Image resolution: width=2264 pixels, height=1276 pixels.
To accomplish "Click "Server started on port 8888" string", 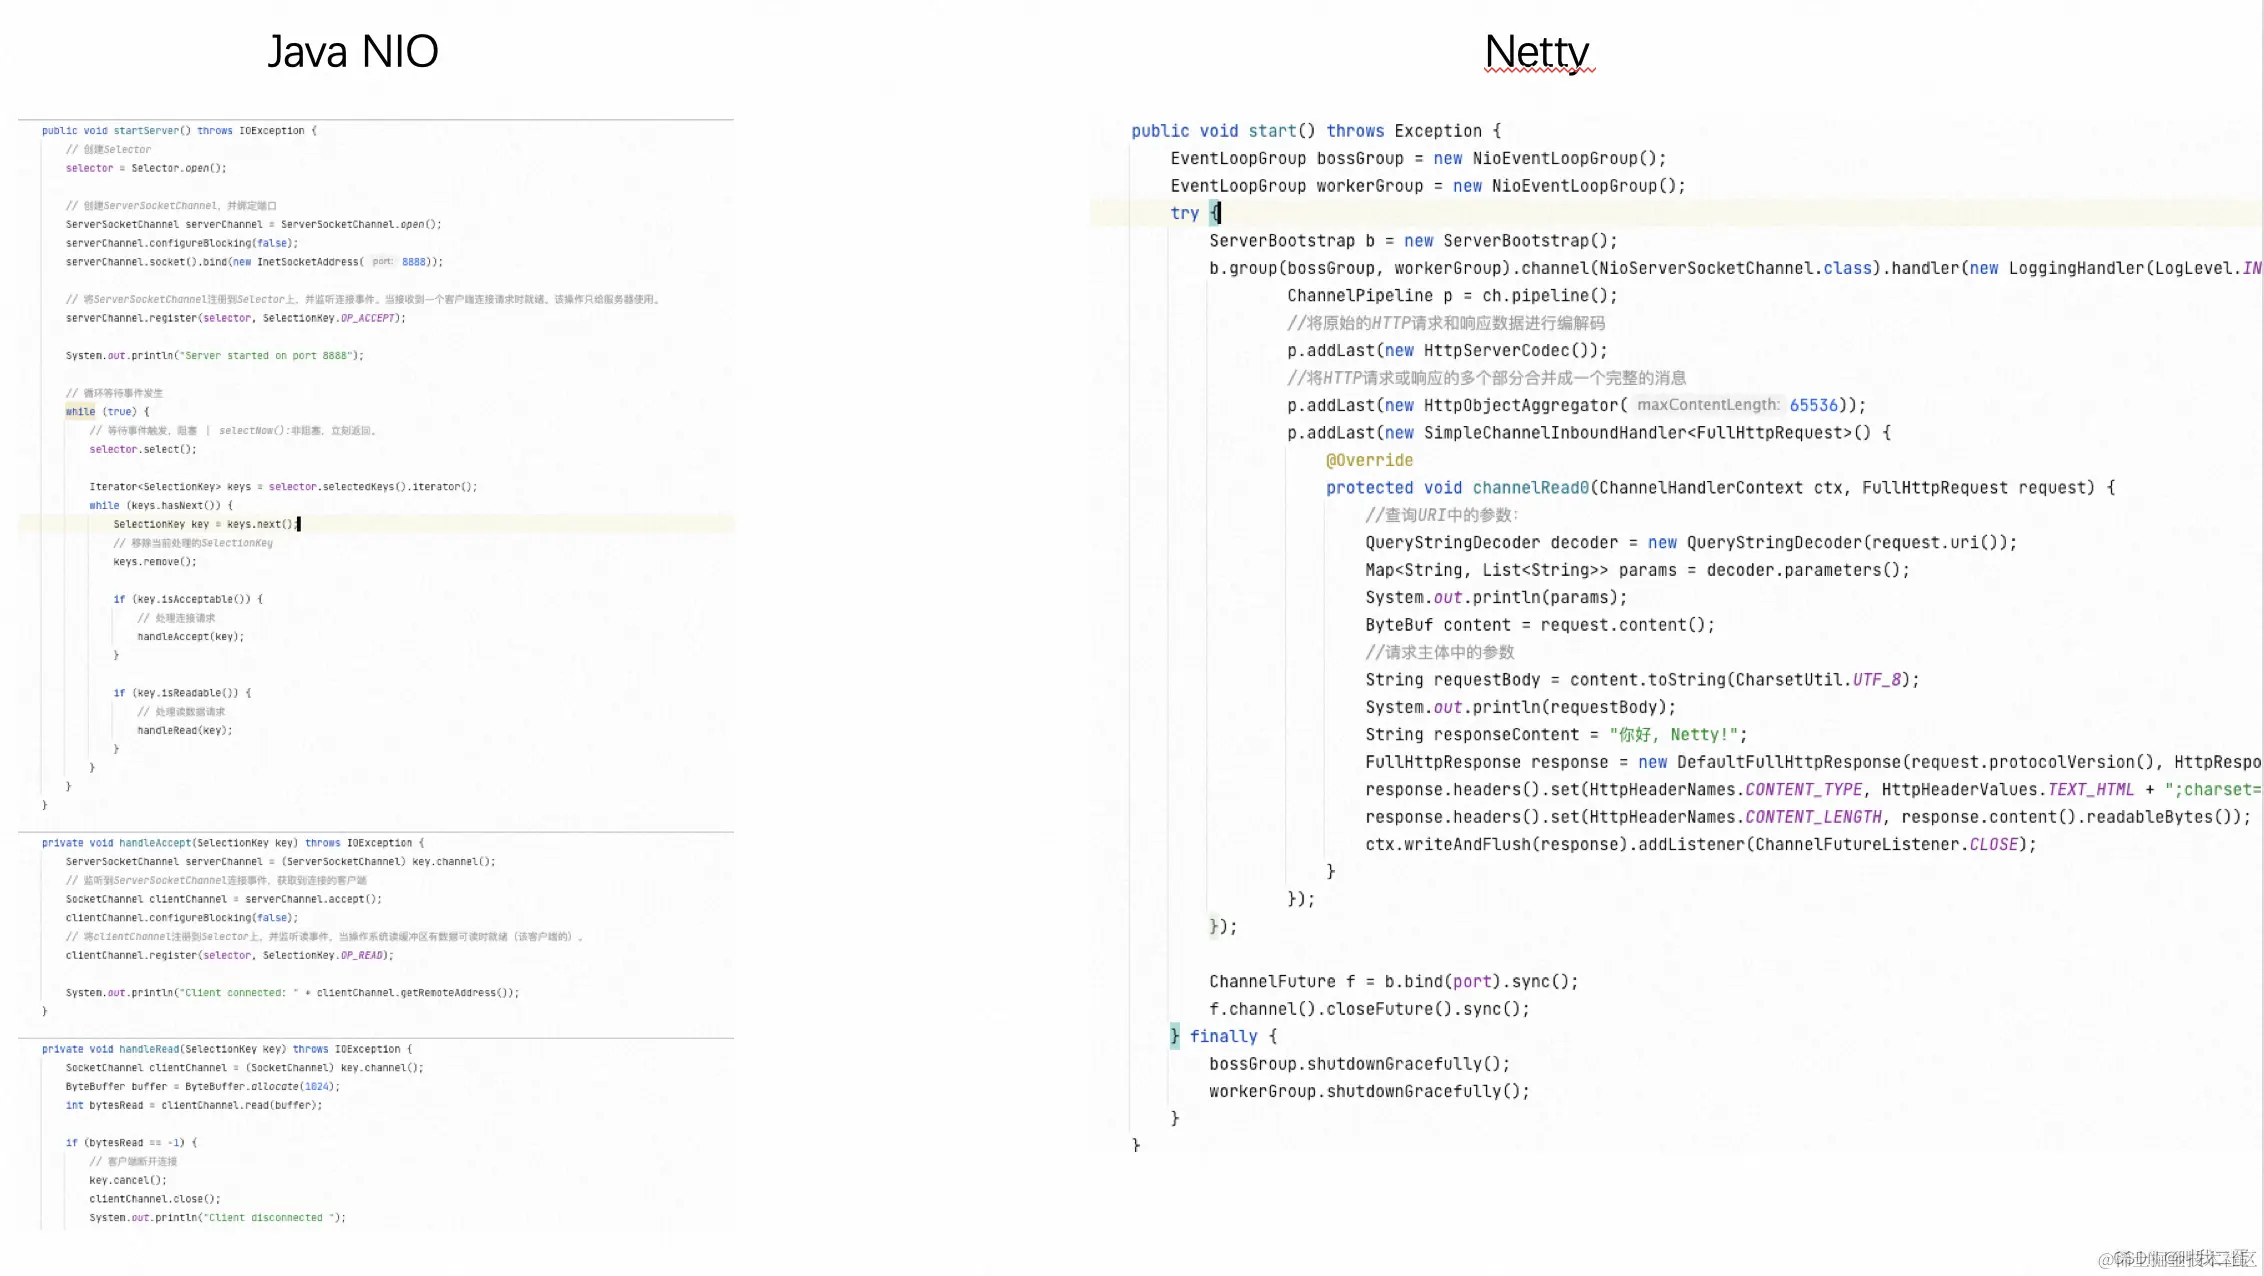I will tap(267, 356).
